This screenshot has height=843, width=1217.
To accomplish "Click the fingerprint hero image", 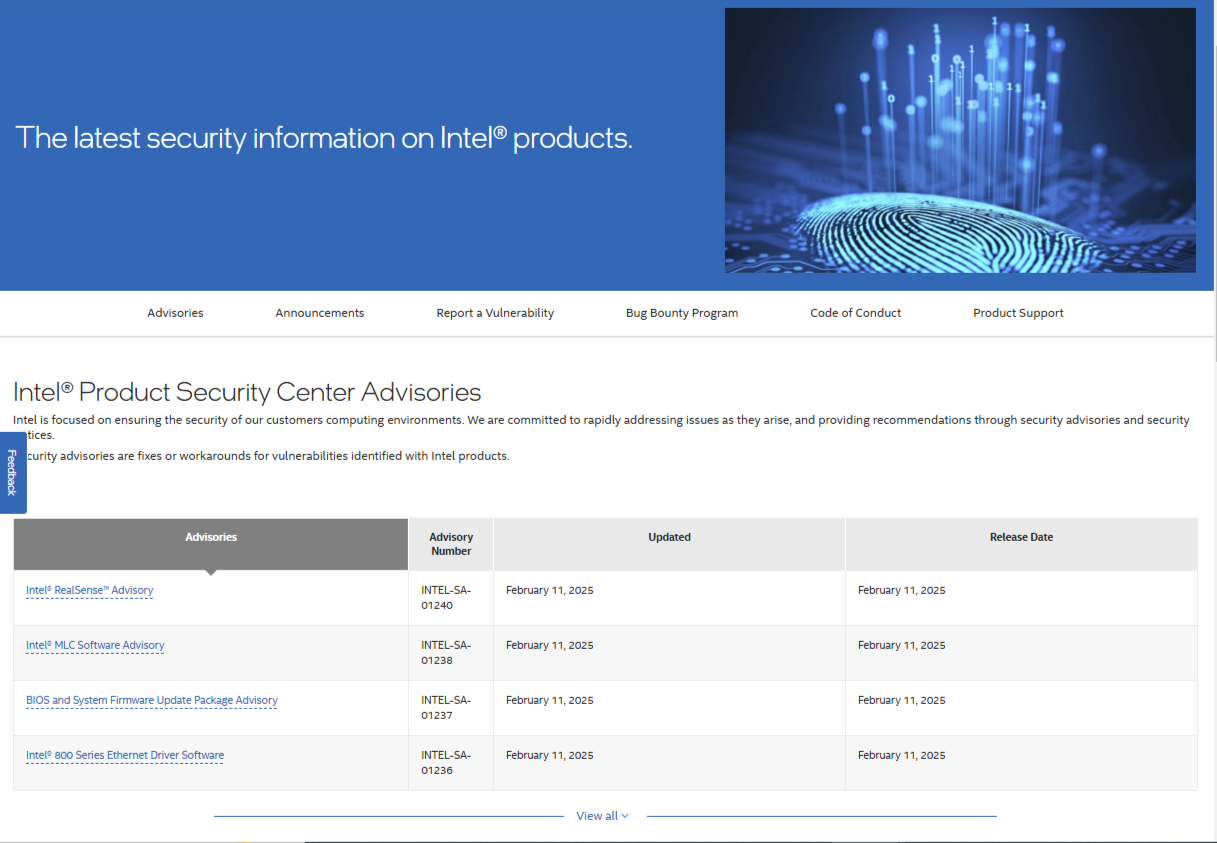I will coord(960,140).
